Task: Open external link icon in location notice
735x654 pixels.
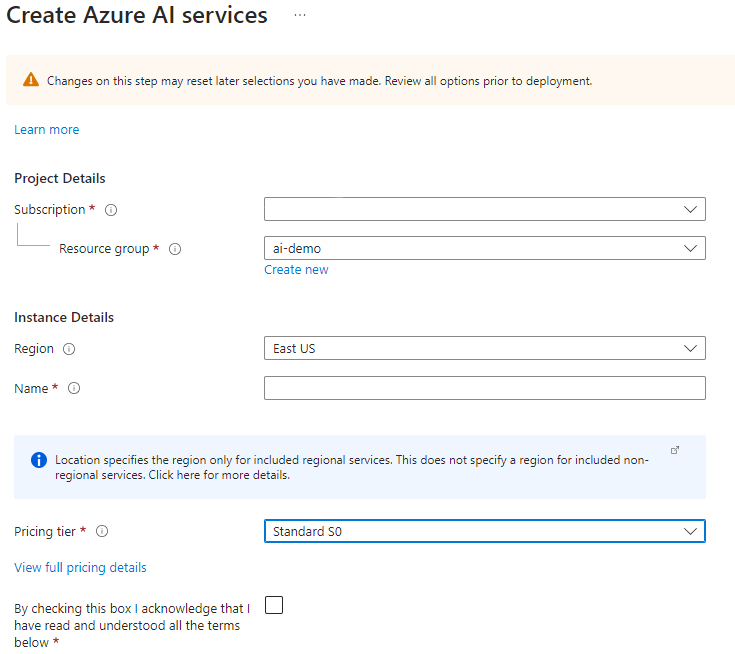Action: (x=675, y=450)
